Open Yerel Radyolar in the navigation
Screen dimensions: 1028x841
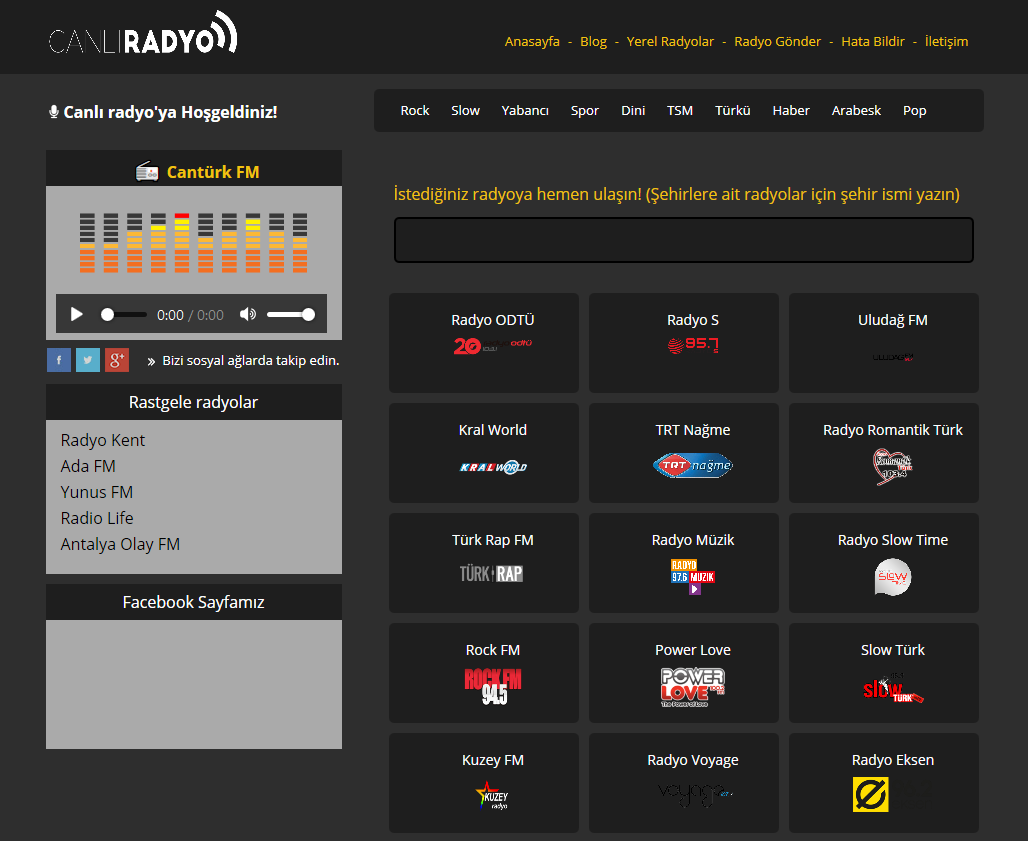click(670, 41)
